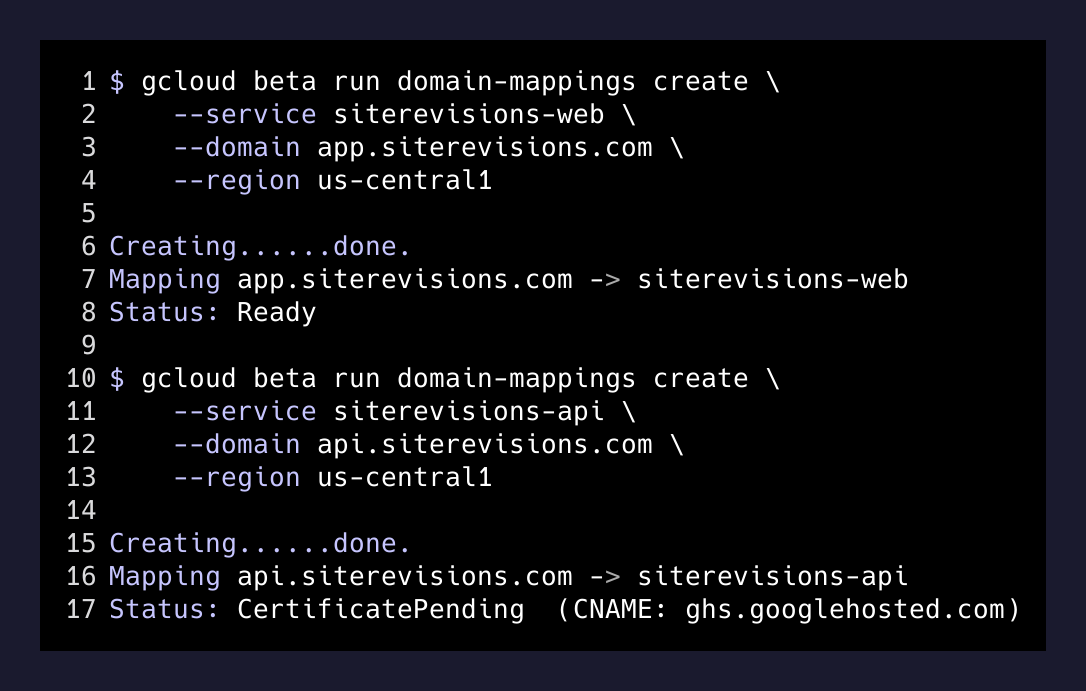Click 'Creating......done.' on line 6
Image resolution: width=1086 pixels, height=691 pixels.
click(x=260, y=246)
